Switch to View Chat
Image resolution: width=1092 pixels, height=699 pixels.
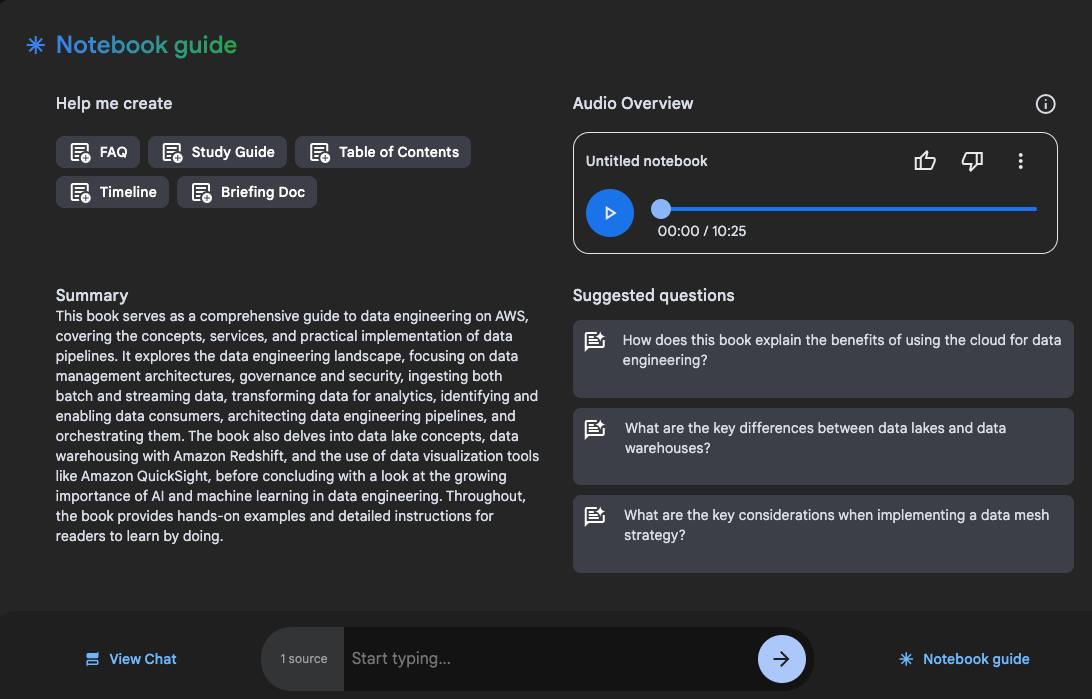[x=131, y=659]
